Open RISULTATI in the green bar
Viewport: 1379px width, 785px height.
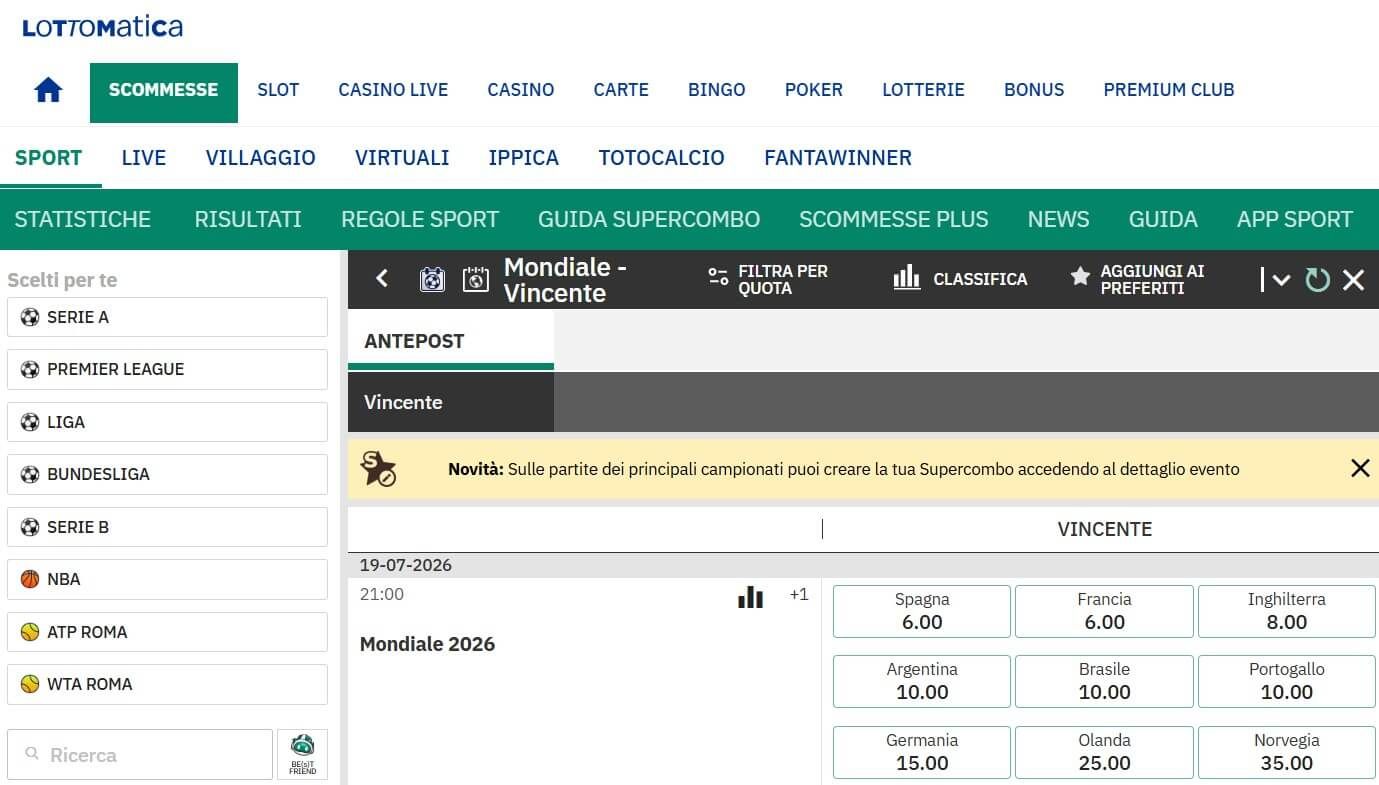coord(248,219)
